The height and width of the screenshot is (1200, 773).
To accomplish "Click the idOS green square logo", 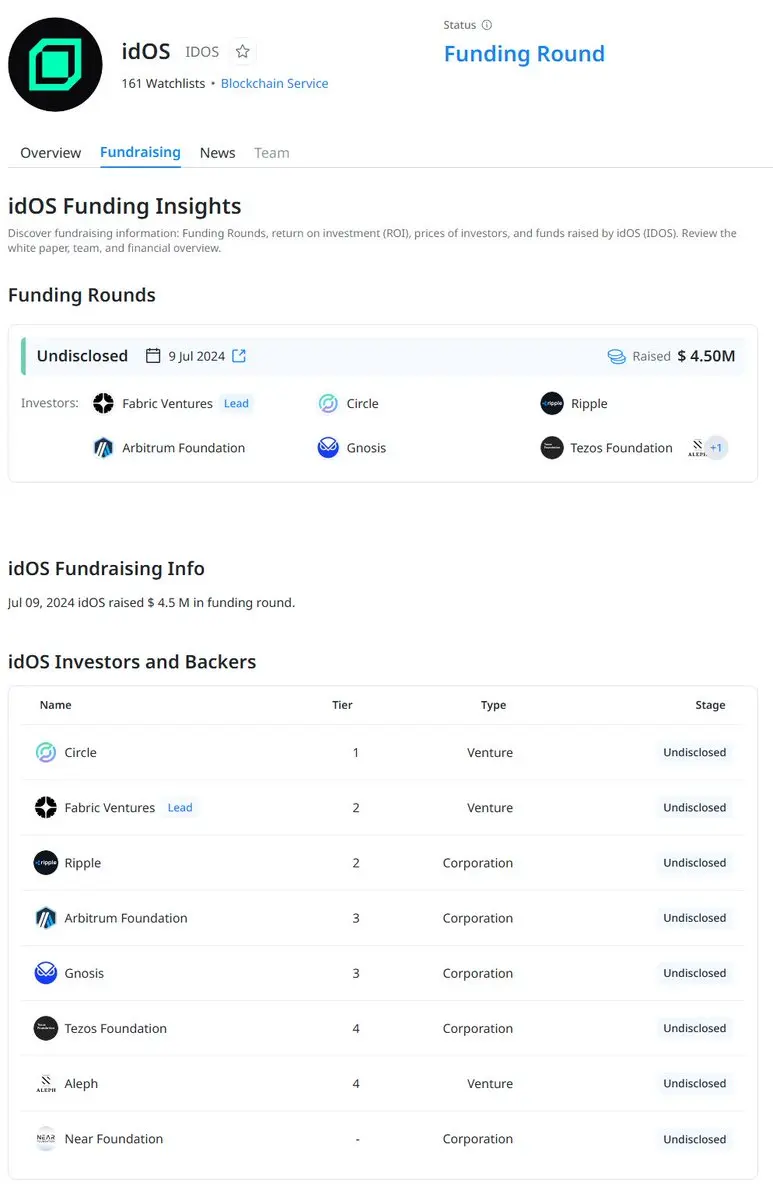I will tap(55, 65).
